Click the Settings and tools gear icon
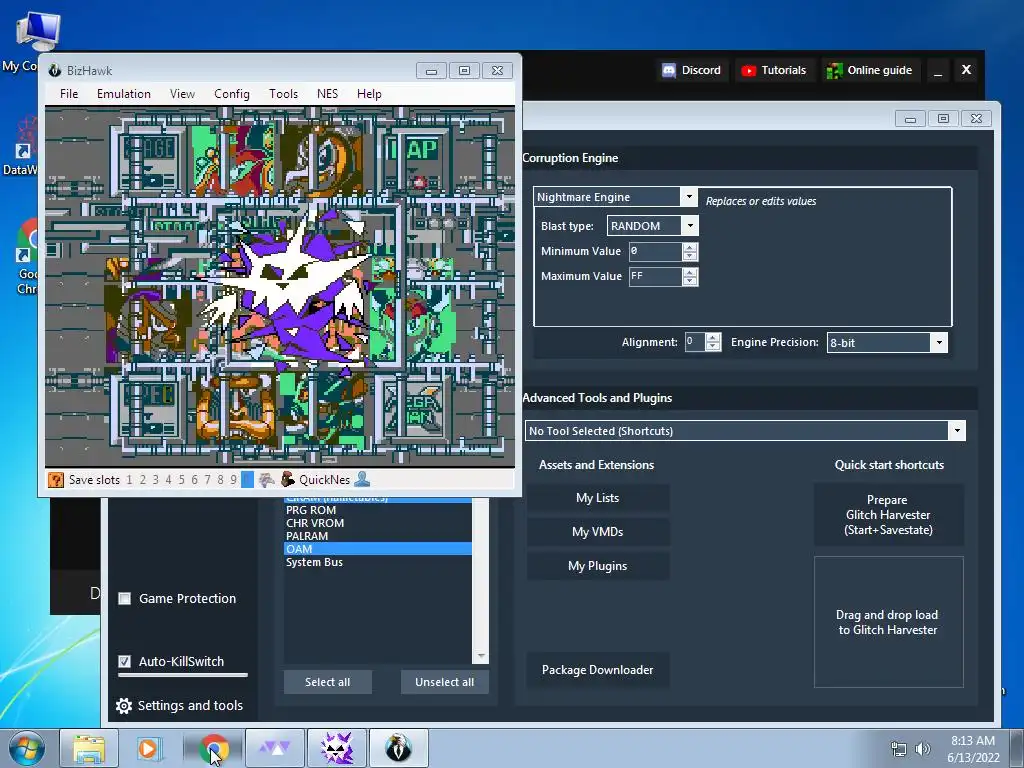This screenshot has height=768, width=1024. click(x=123, y=706)
